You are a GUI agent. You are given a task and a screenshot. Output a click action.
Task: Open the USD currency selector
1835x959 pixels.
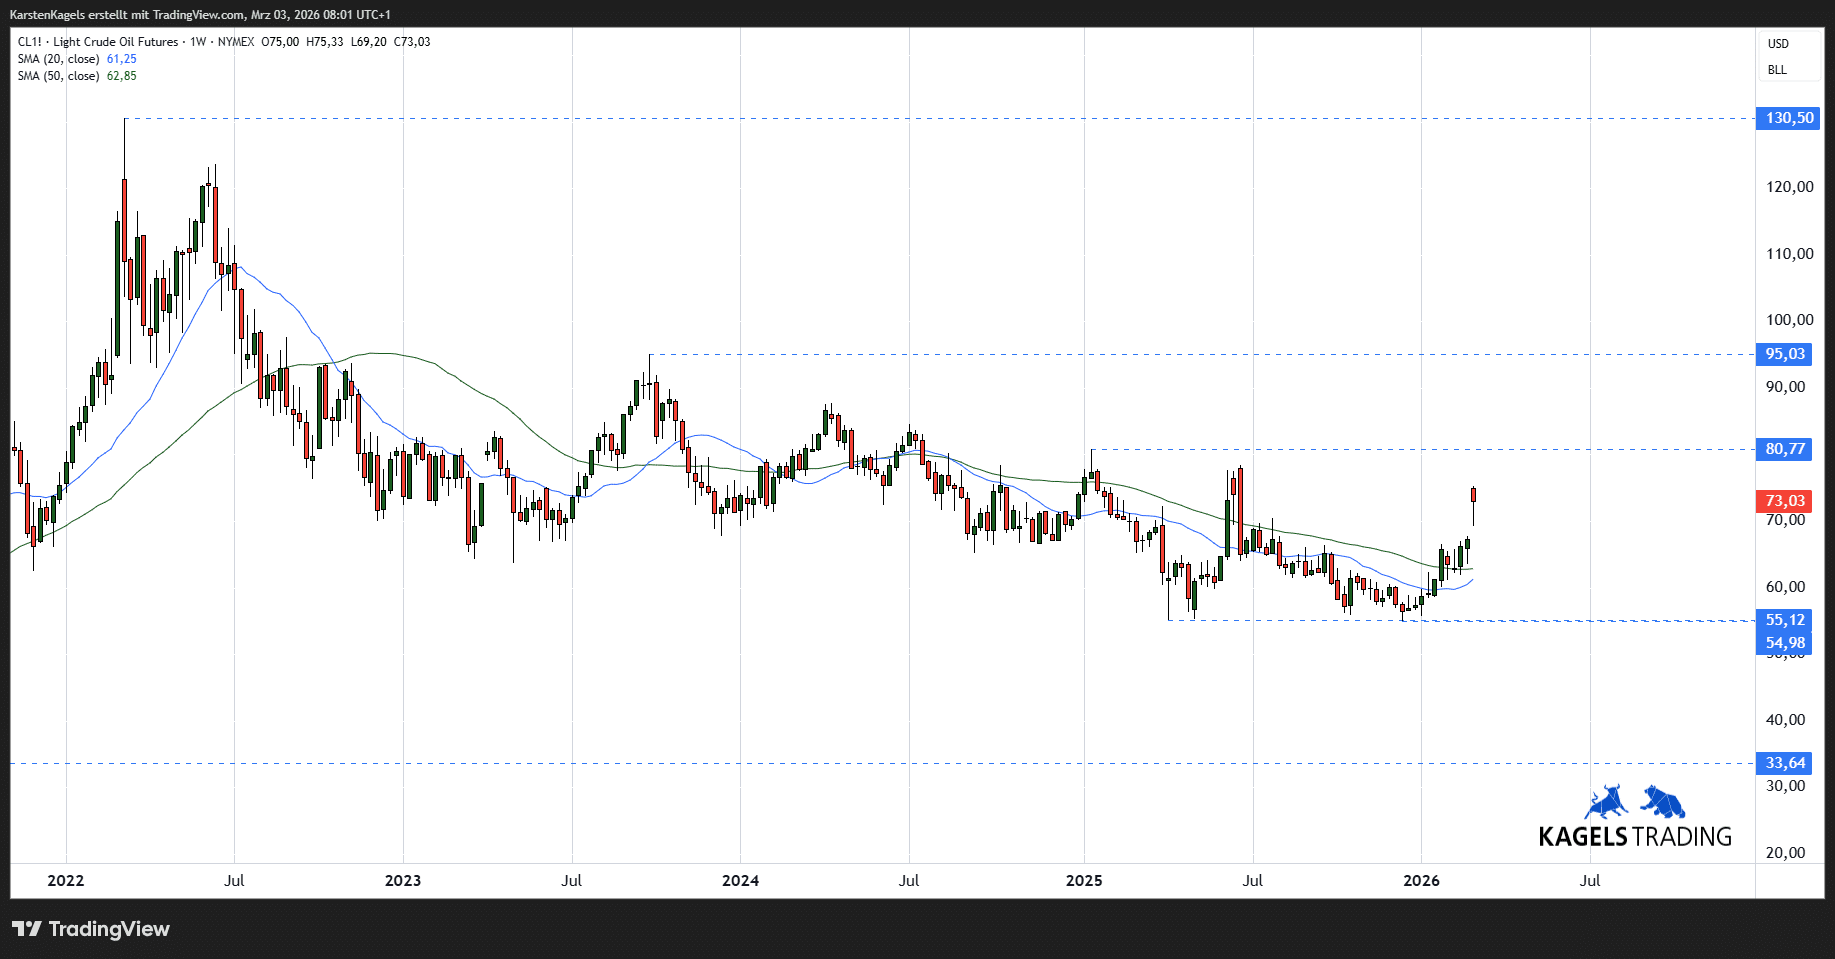click(1778, 44)
